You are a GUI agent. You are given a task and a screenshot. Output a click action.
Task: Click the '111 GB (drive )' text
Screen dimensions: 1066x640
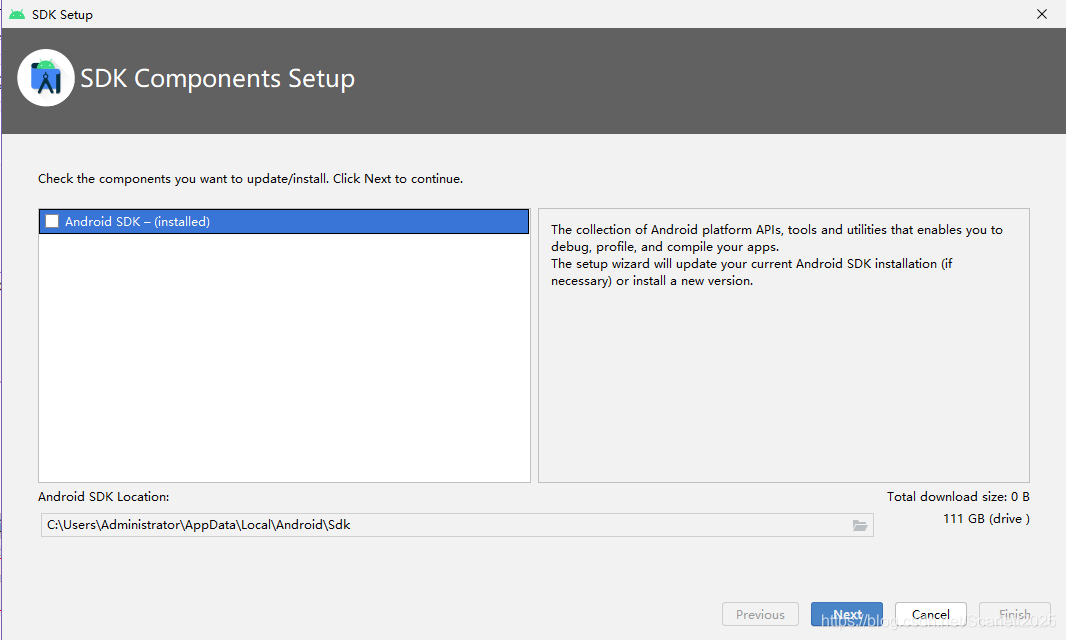coord(986,518)
